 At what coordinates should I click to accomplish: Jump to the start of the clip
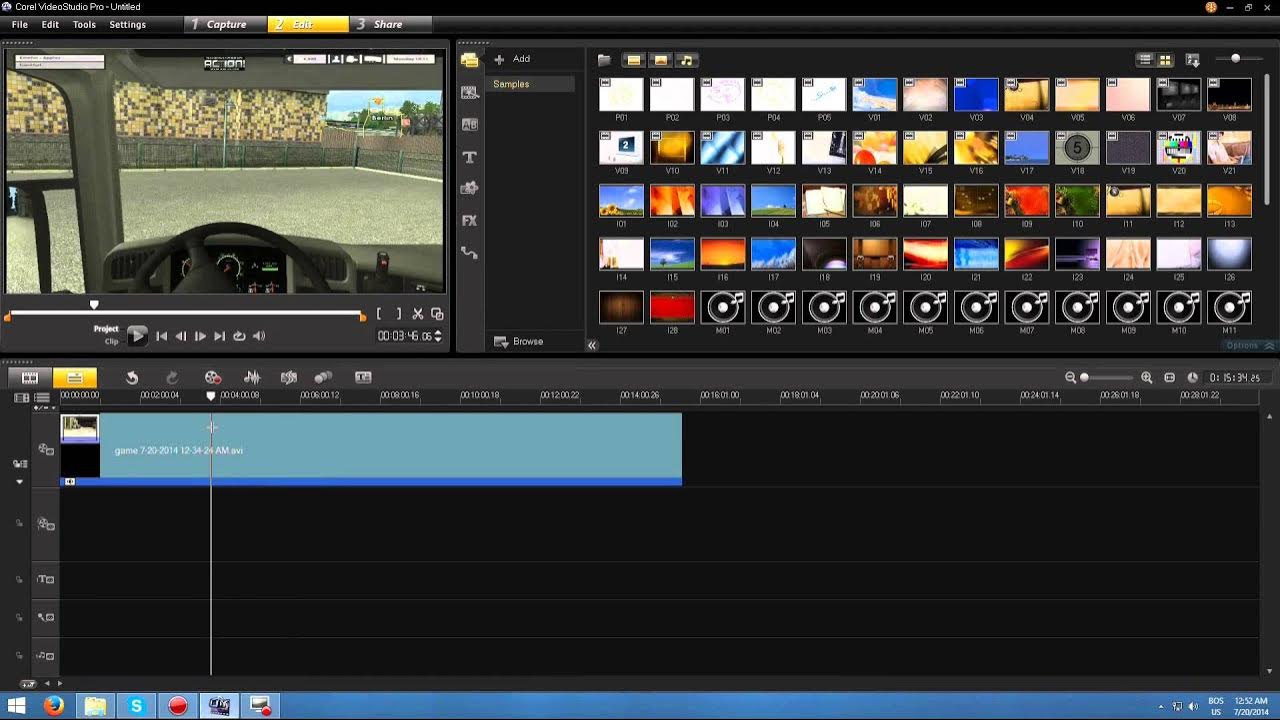pyautogui.click(x=161, y=336)
